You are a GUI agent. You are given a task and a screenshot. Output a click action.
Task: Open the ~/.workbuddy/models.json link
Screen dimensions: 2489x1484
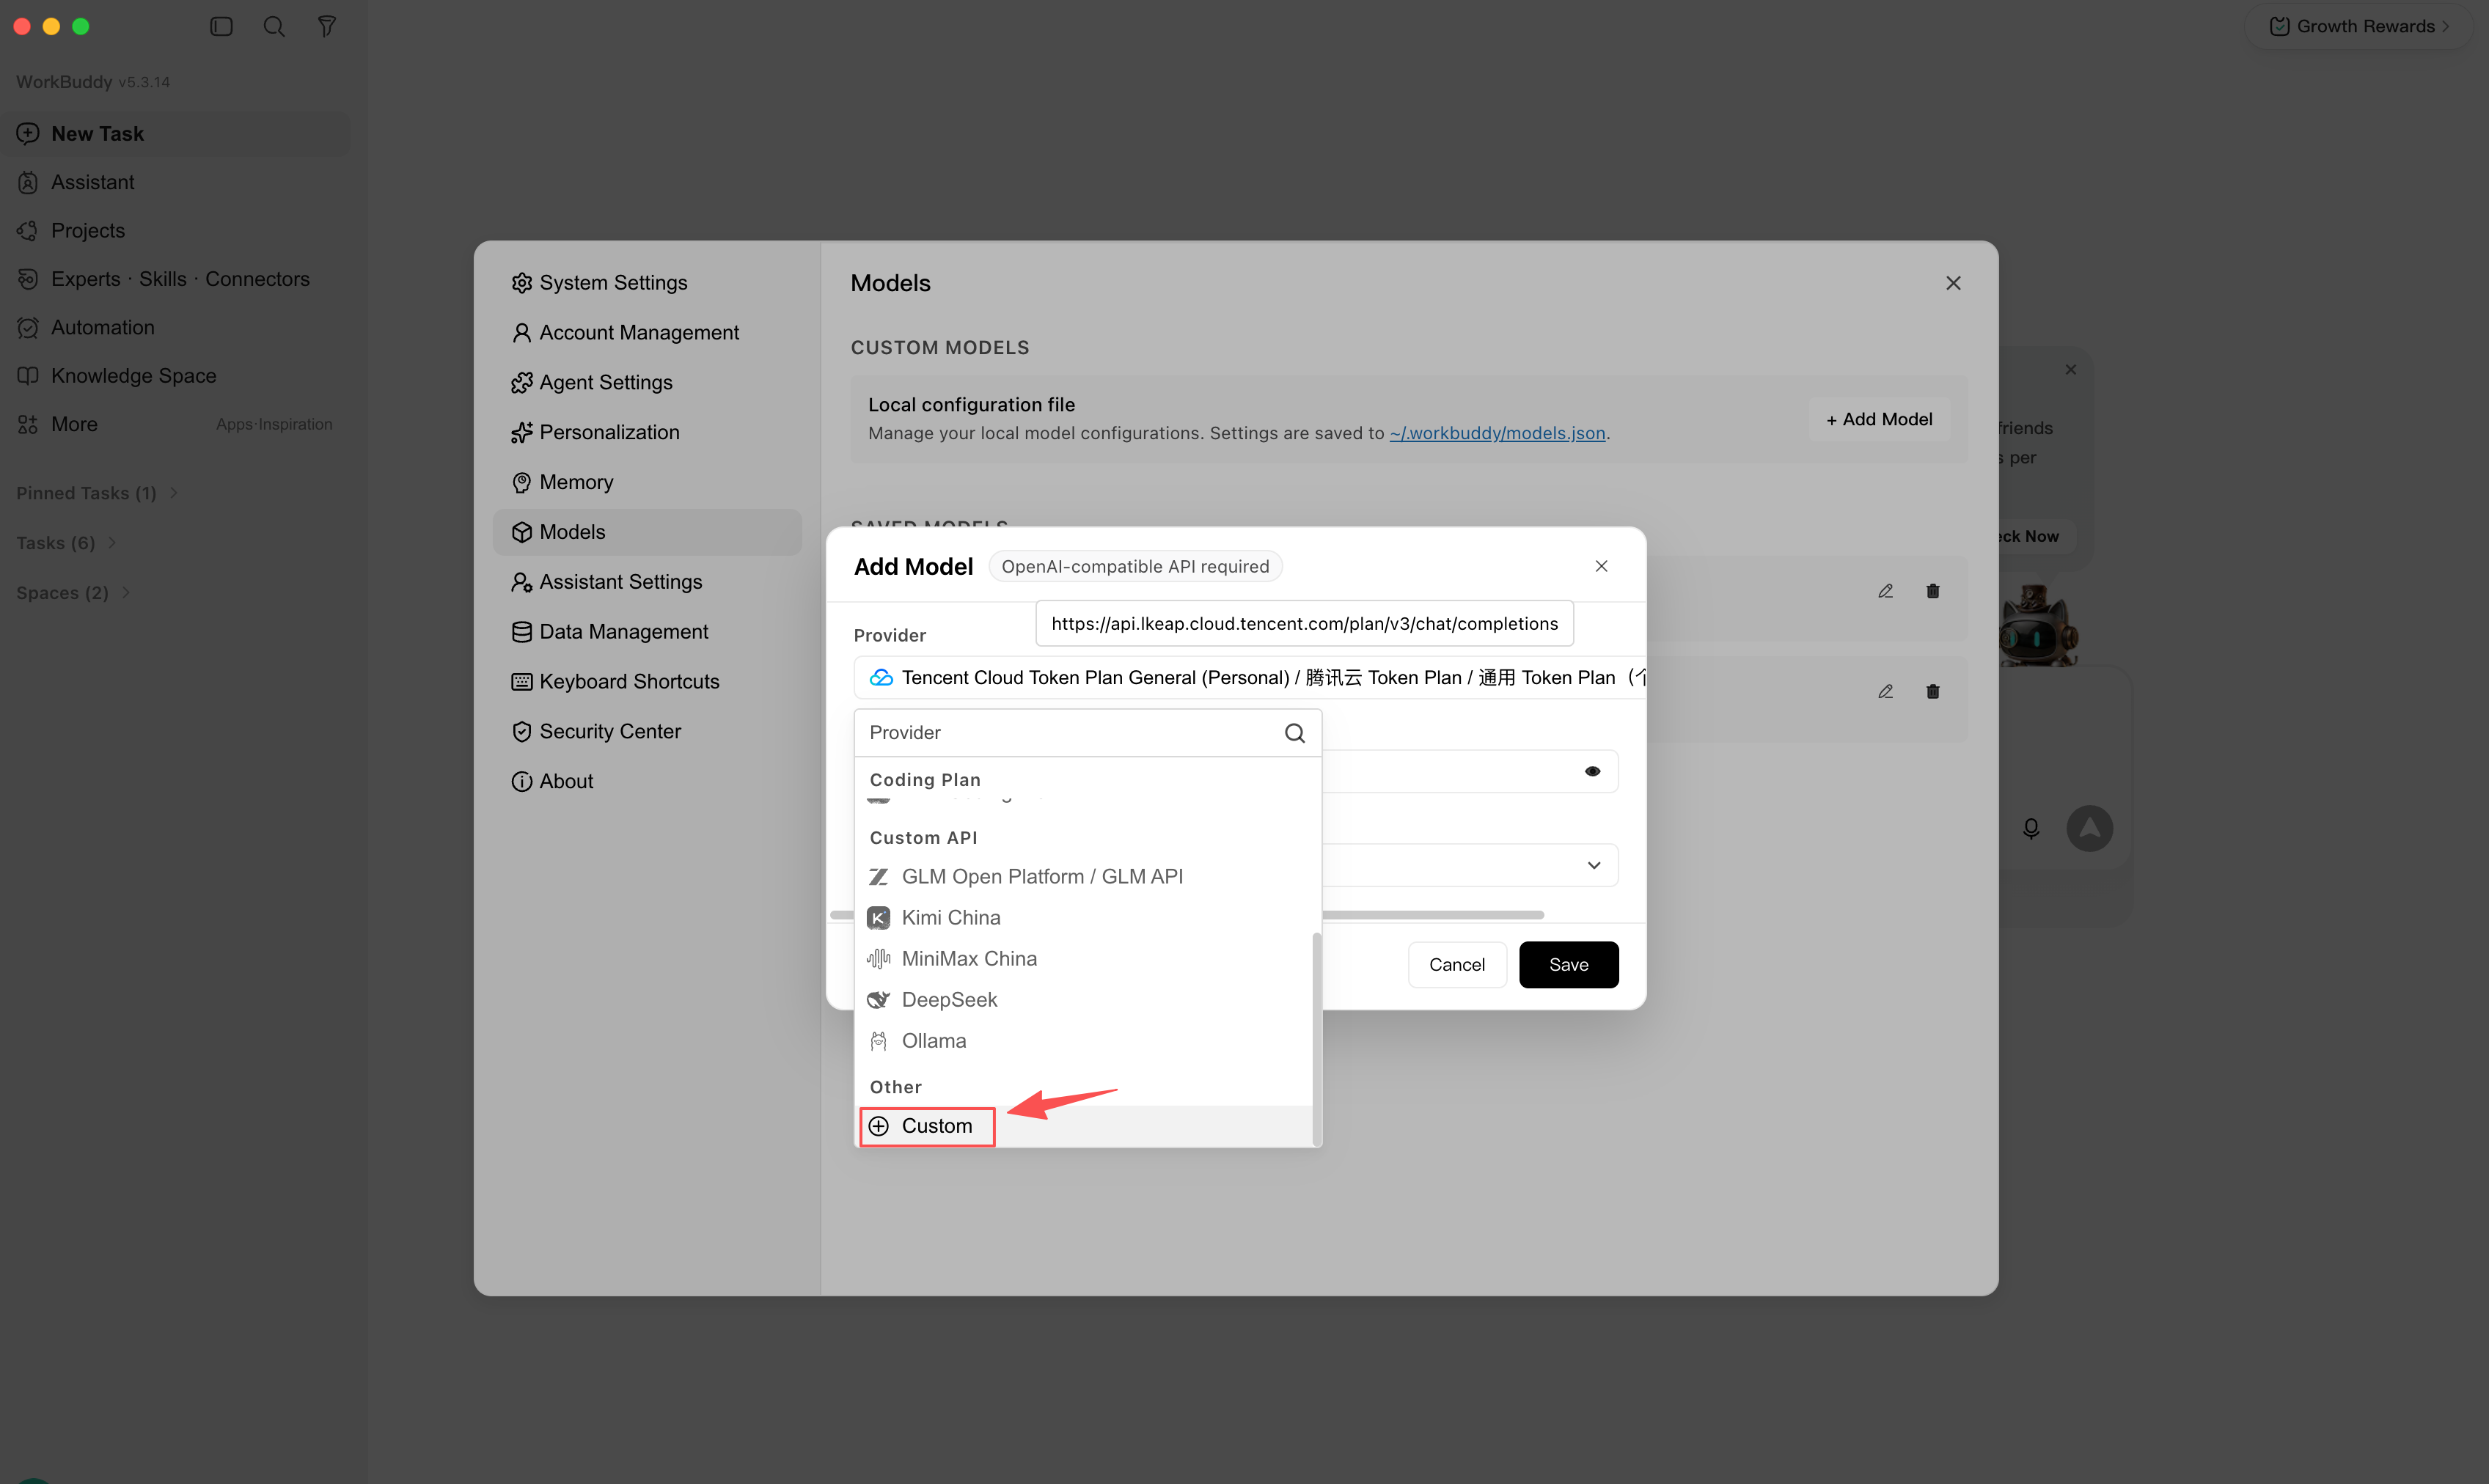(1497, 433)
